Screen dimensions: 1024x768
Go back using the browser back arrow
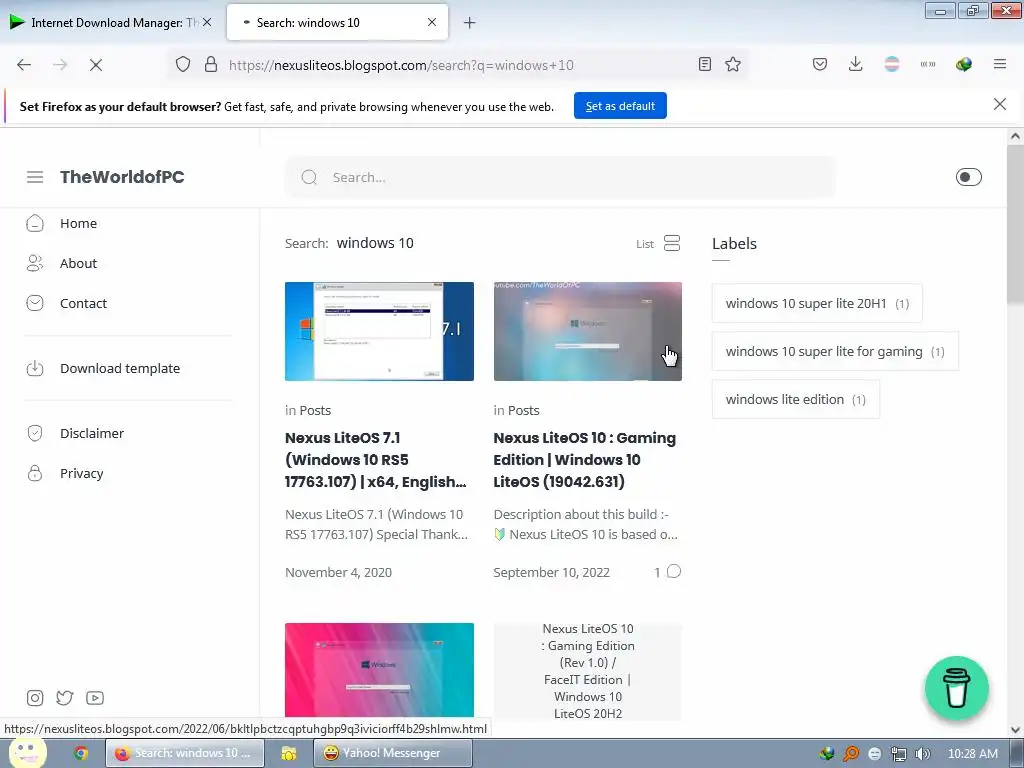click(24, 65)
